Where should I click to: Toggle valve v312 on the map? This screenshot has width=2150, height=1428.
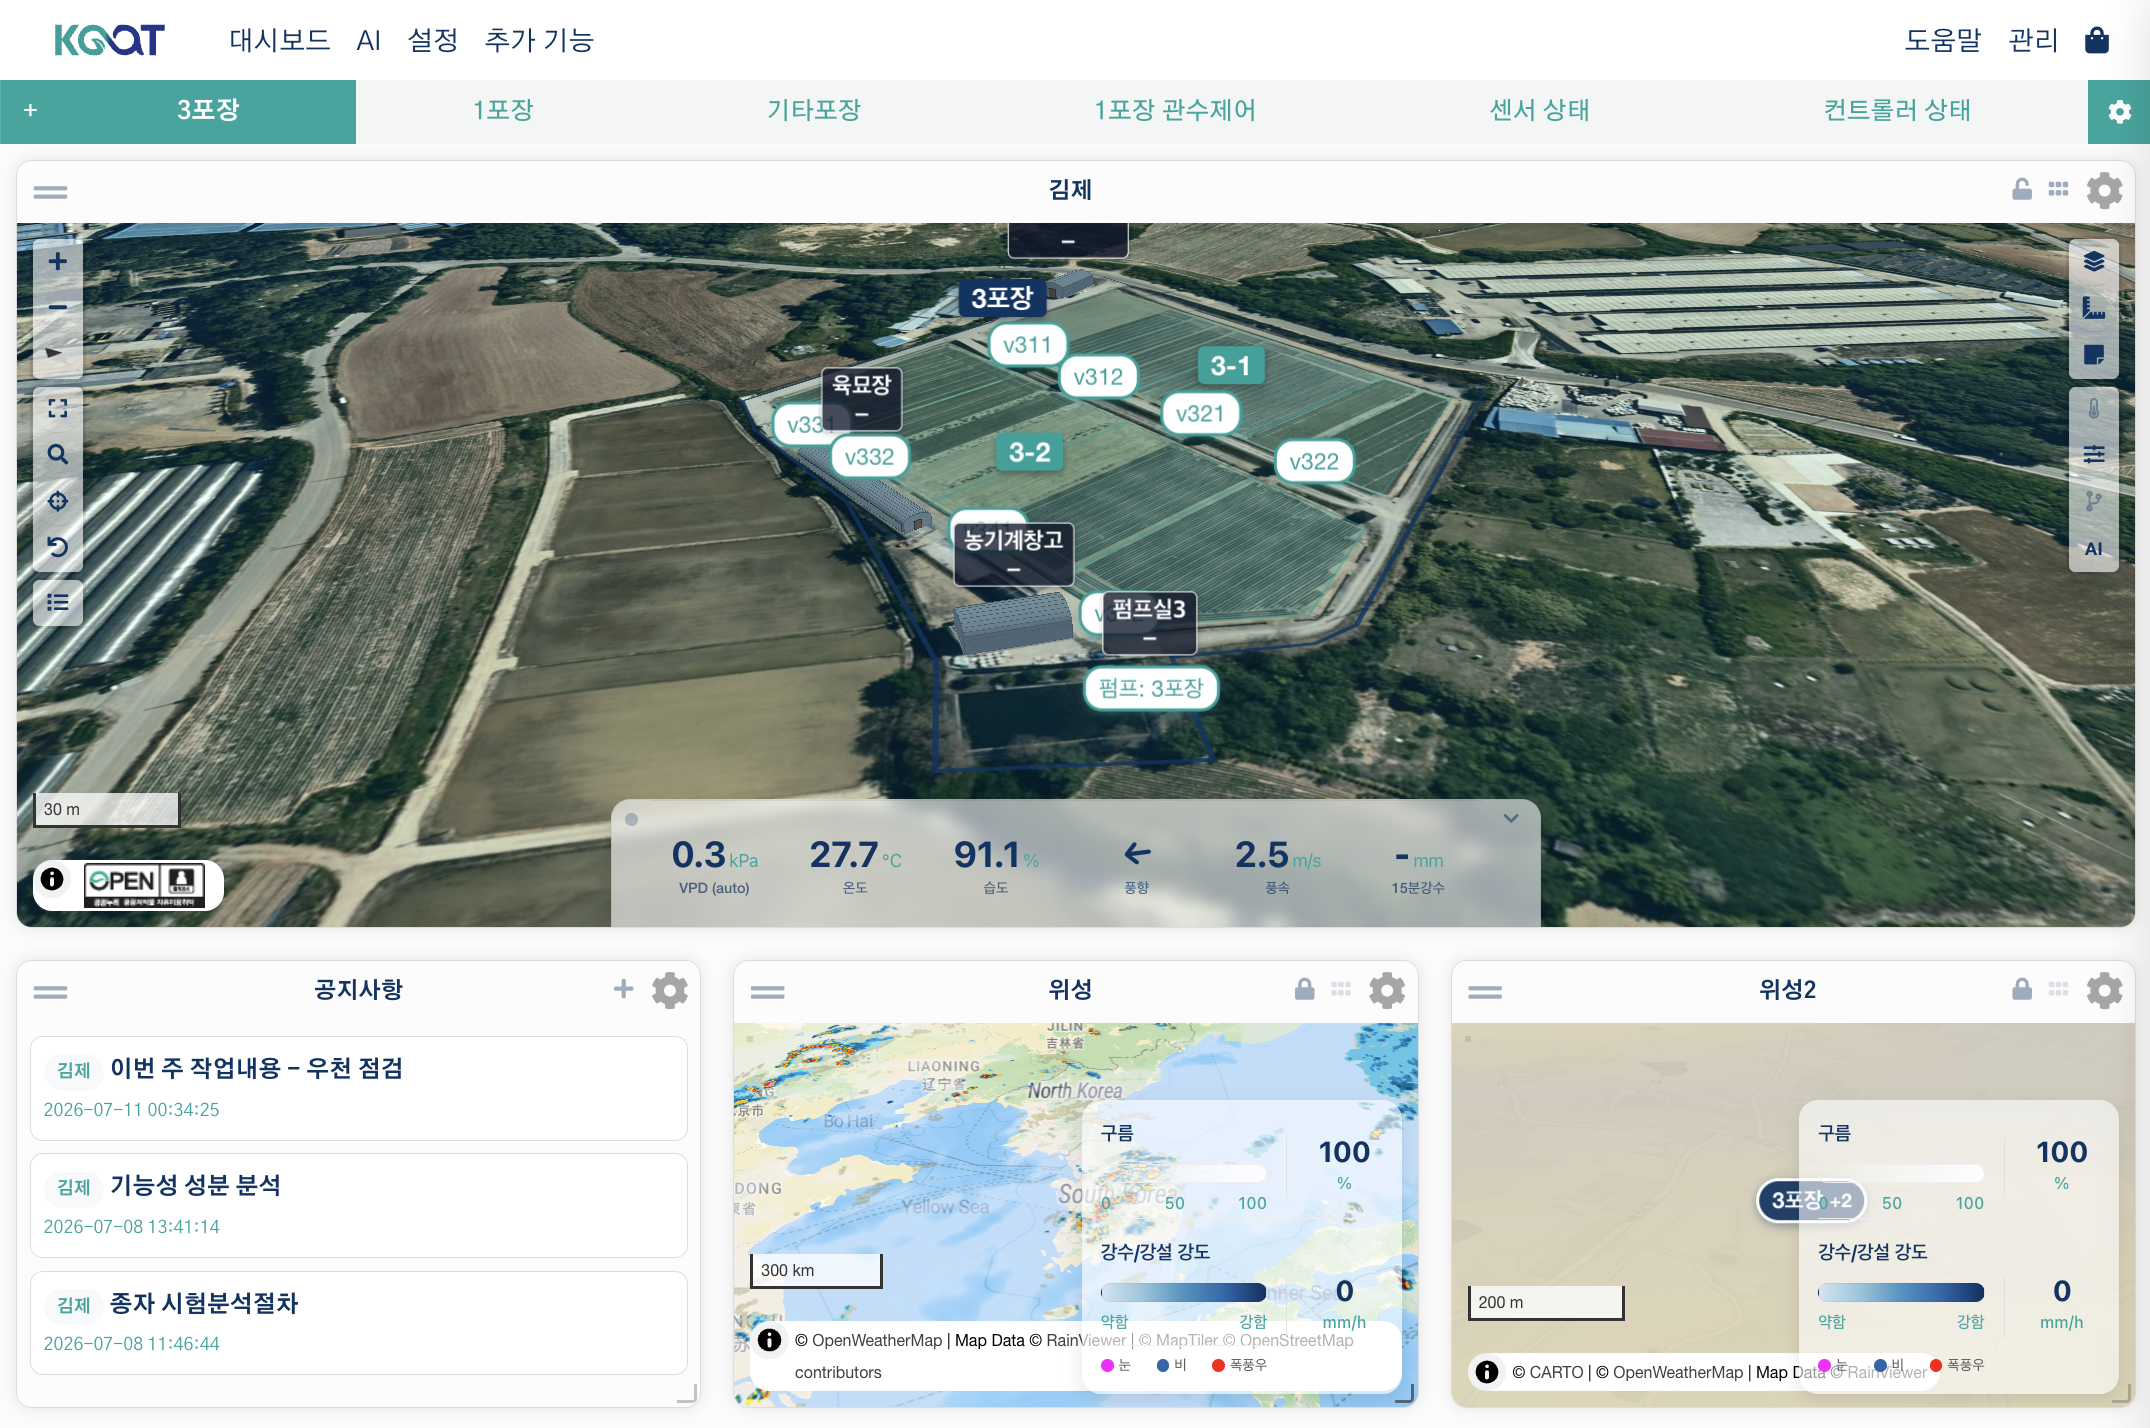tap(1098, 377)
